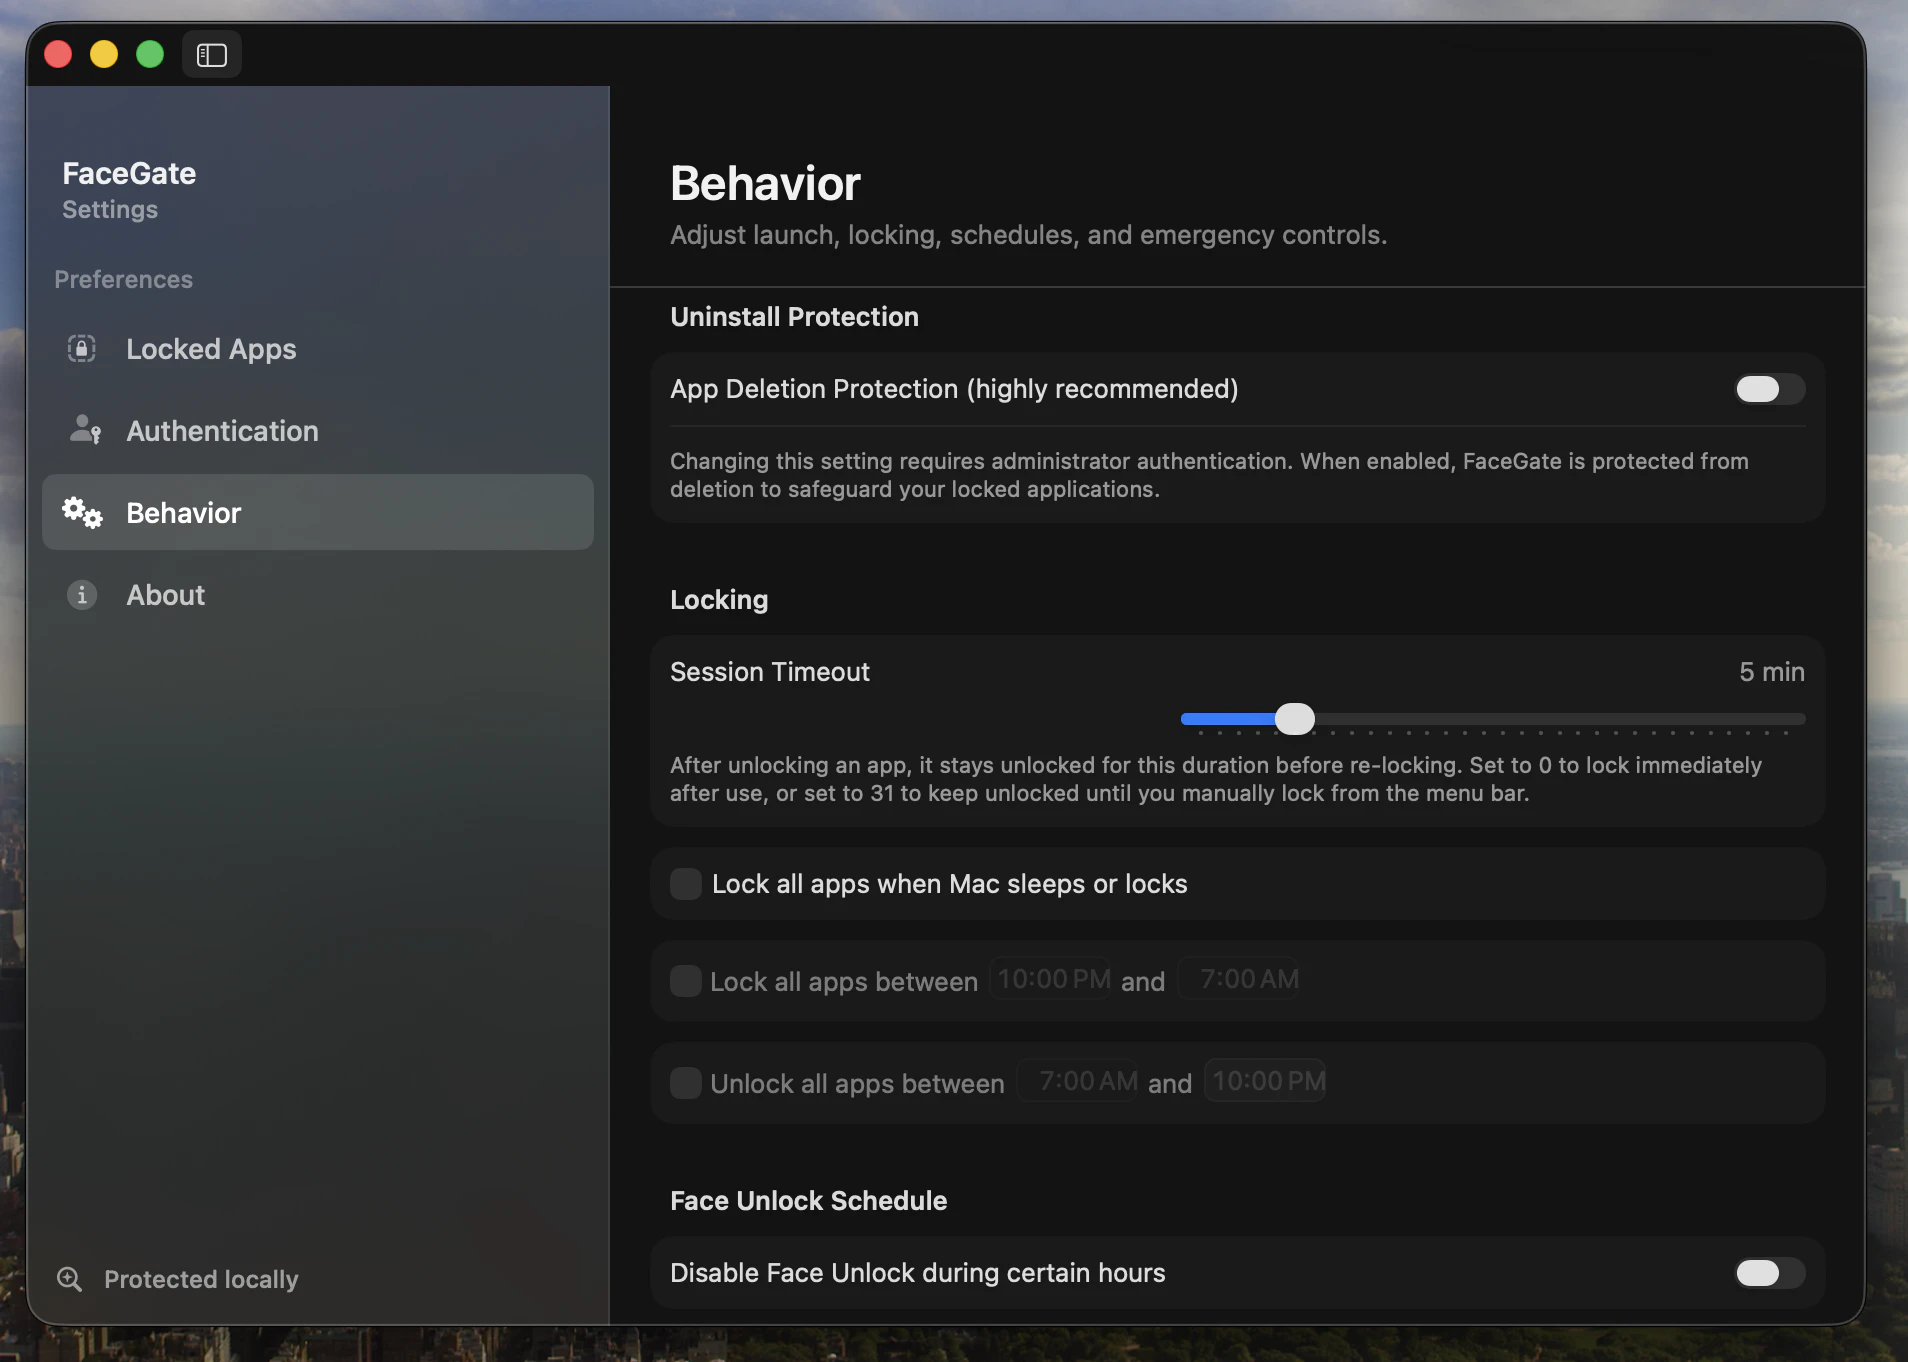
Task: Click the About info icon
Action: (x=82, y=595)
